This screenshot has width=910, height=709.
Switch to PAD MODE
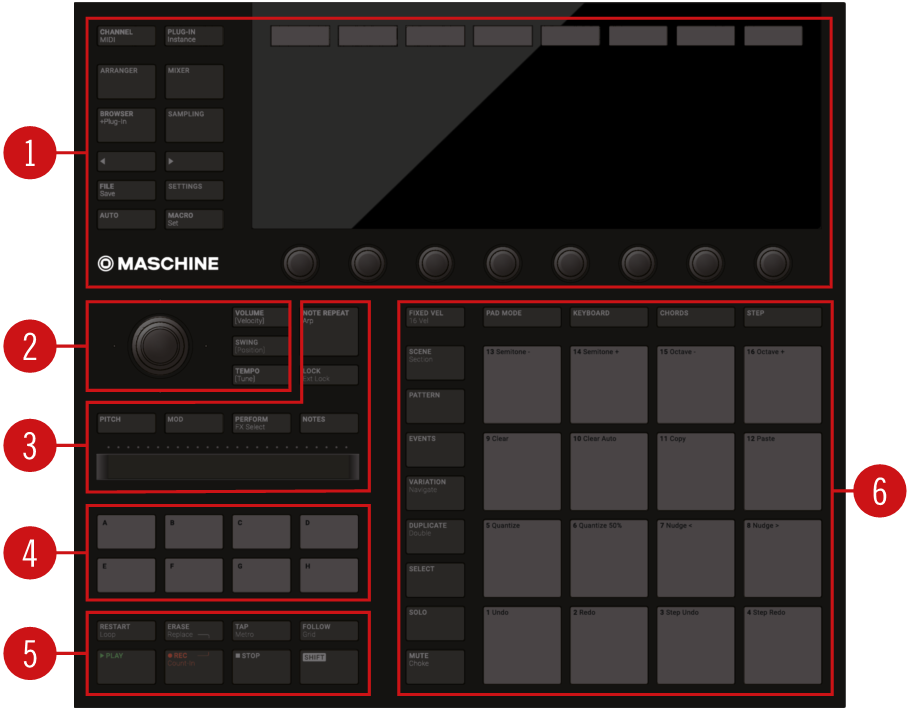[522, 317]
